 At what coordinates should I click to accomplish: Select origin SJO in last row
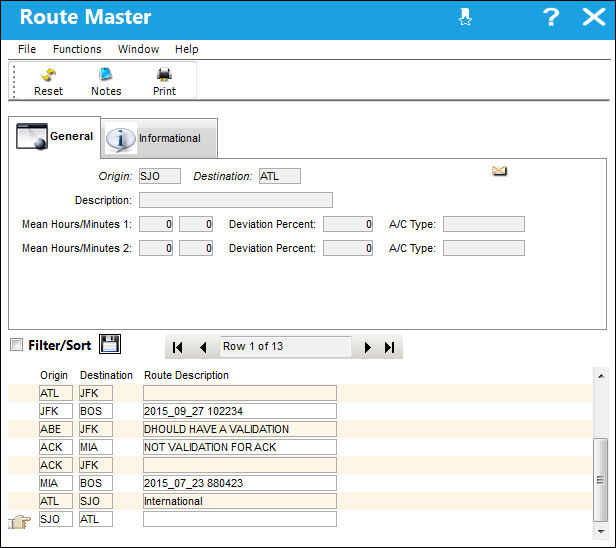coord(56,519)
